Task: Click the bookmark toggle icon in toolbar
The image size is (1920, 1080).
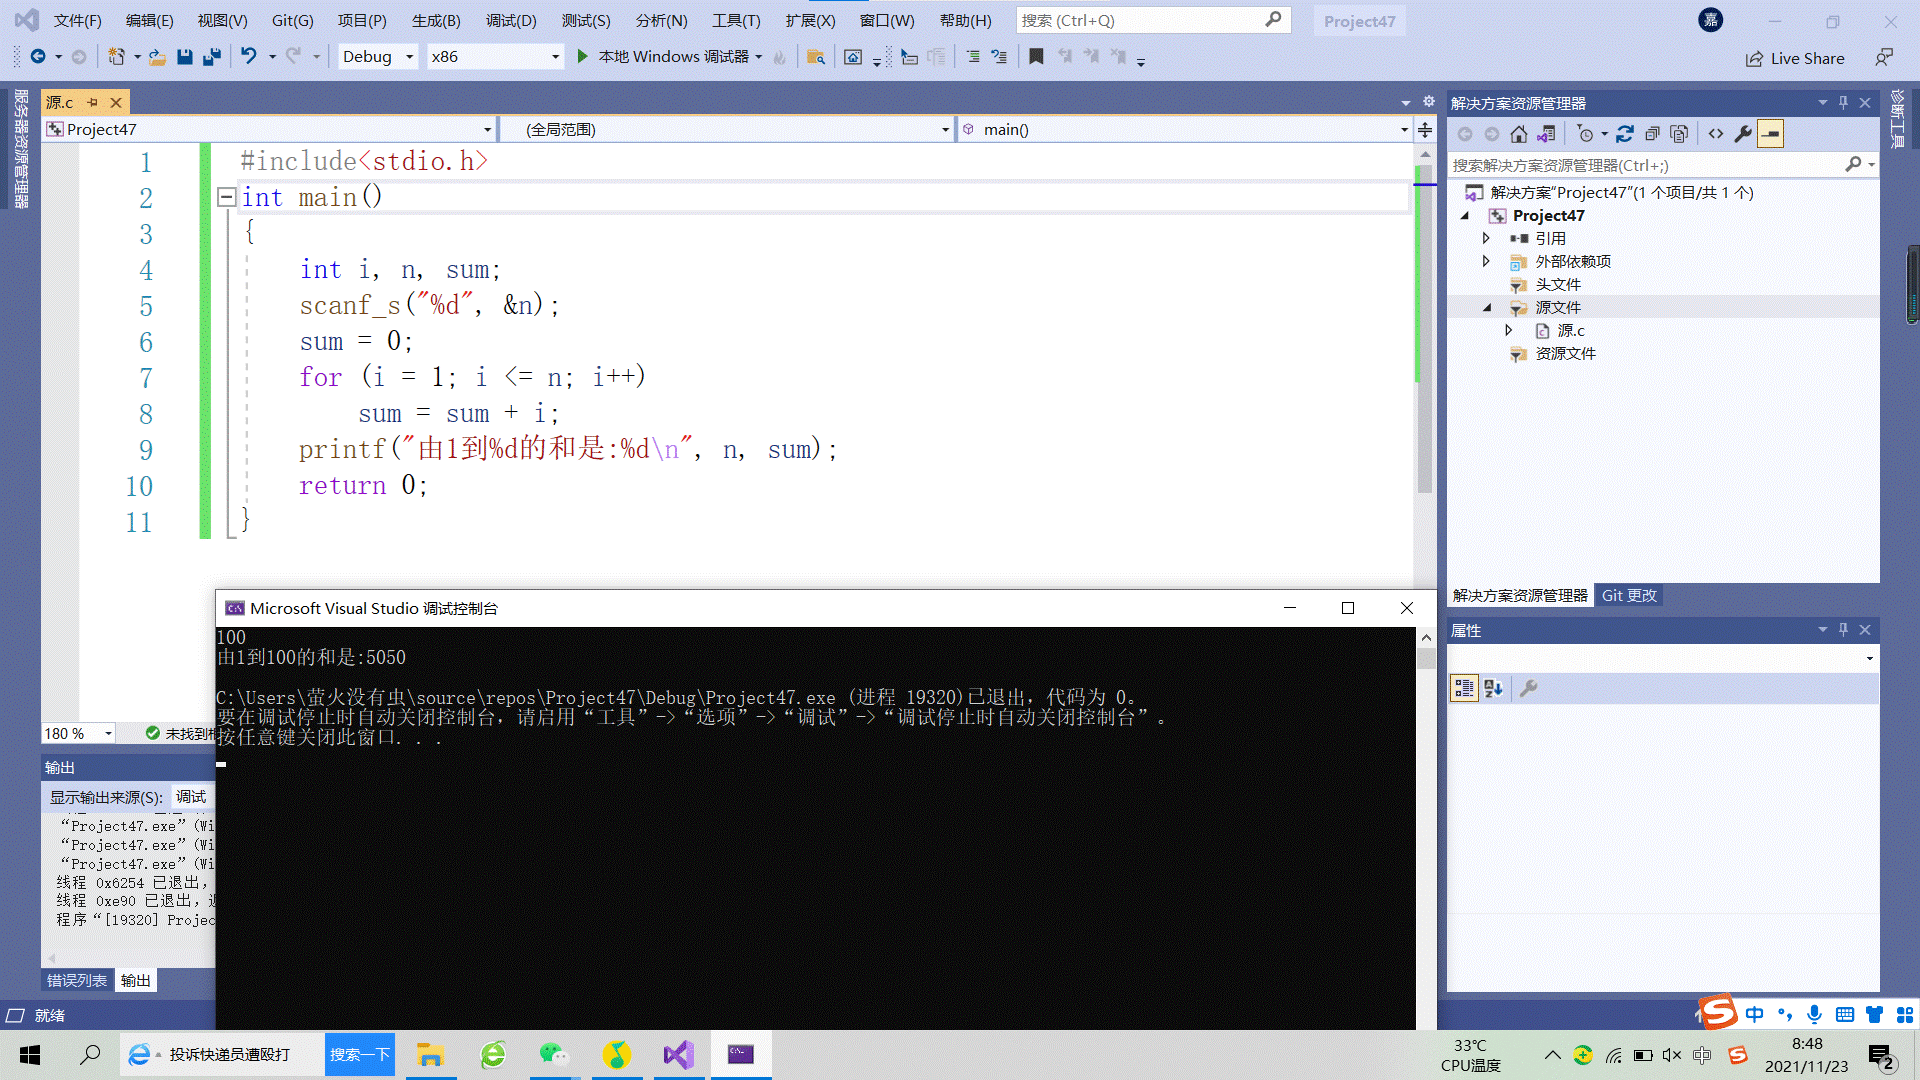Action: coord(1036,57)
